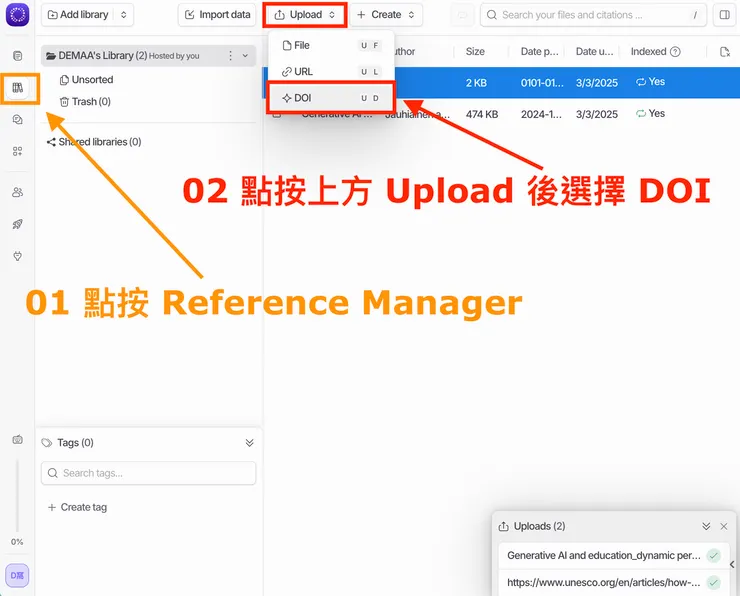Focus the Search your files and citations field
This screenshot has height=596, width=740.
[593, 15]
